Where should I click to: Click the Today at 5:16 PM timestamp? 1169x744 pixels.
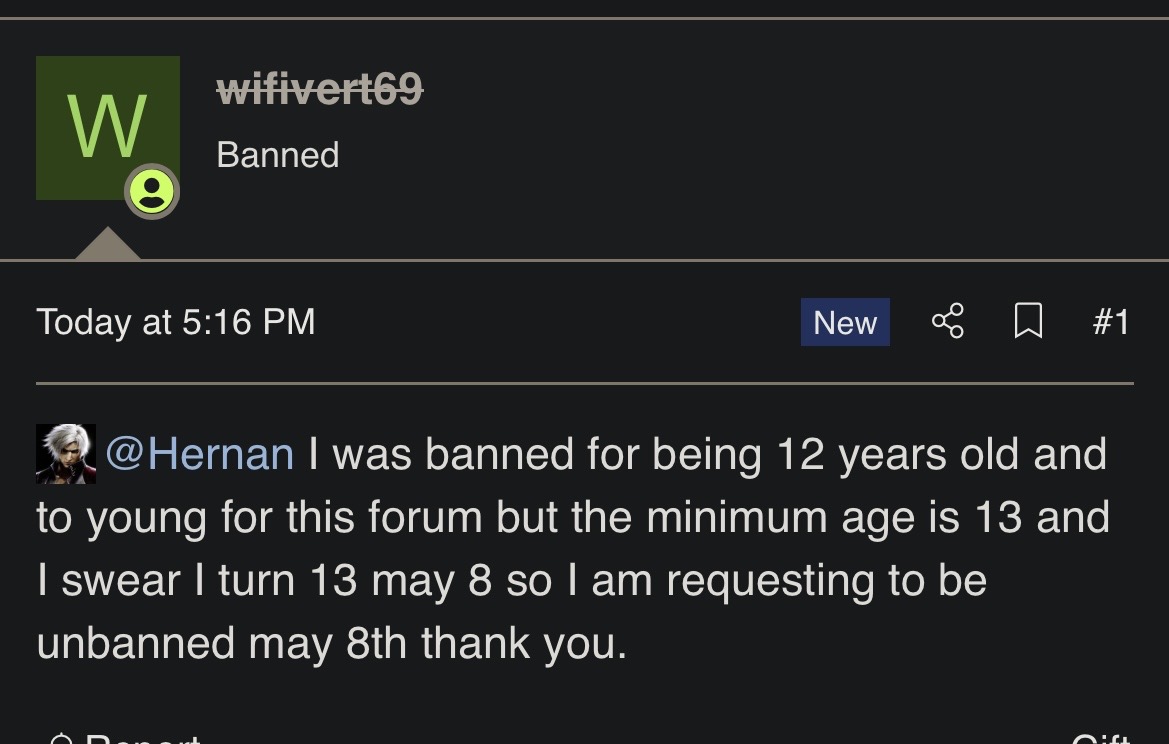[x=176, y=322]
